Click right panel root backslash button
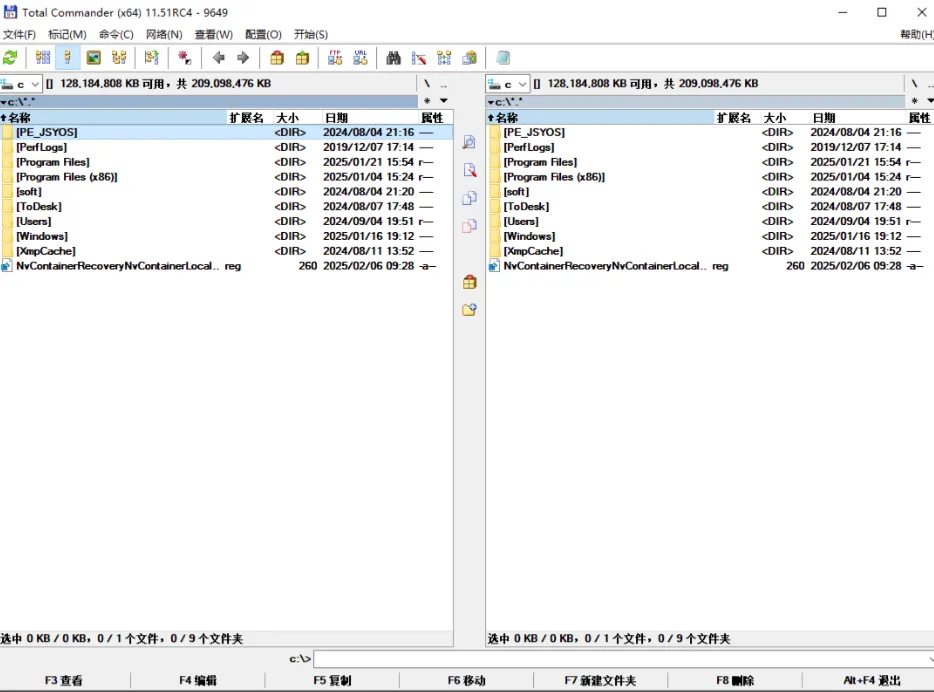934x692 pixels. tap(914, 84)
